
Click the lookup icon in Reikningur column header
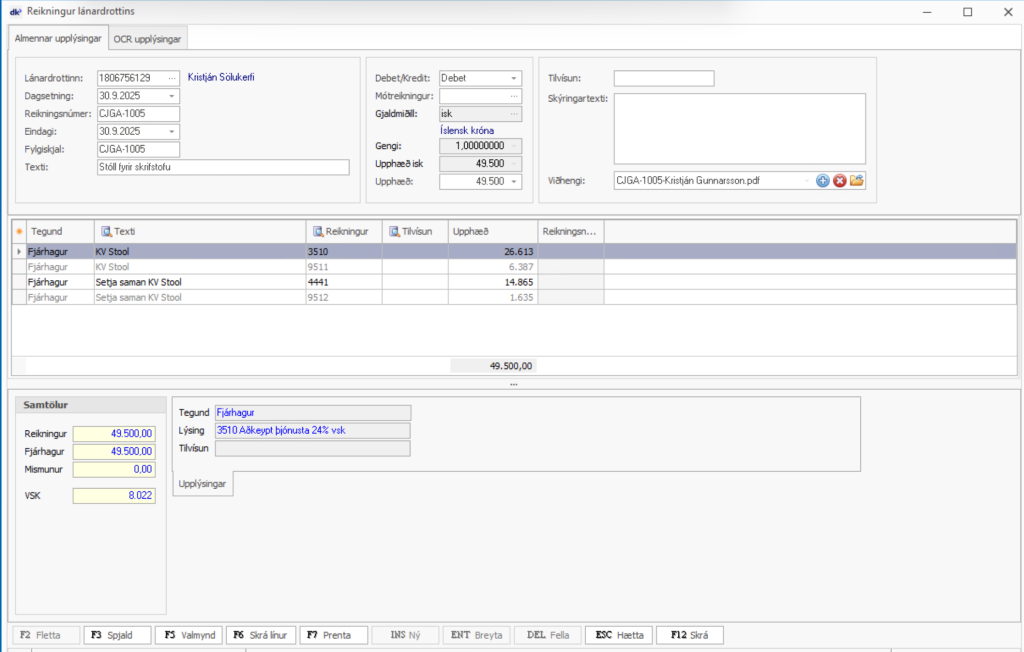tap(318, 231)
